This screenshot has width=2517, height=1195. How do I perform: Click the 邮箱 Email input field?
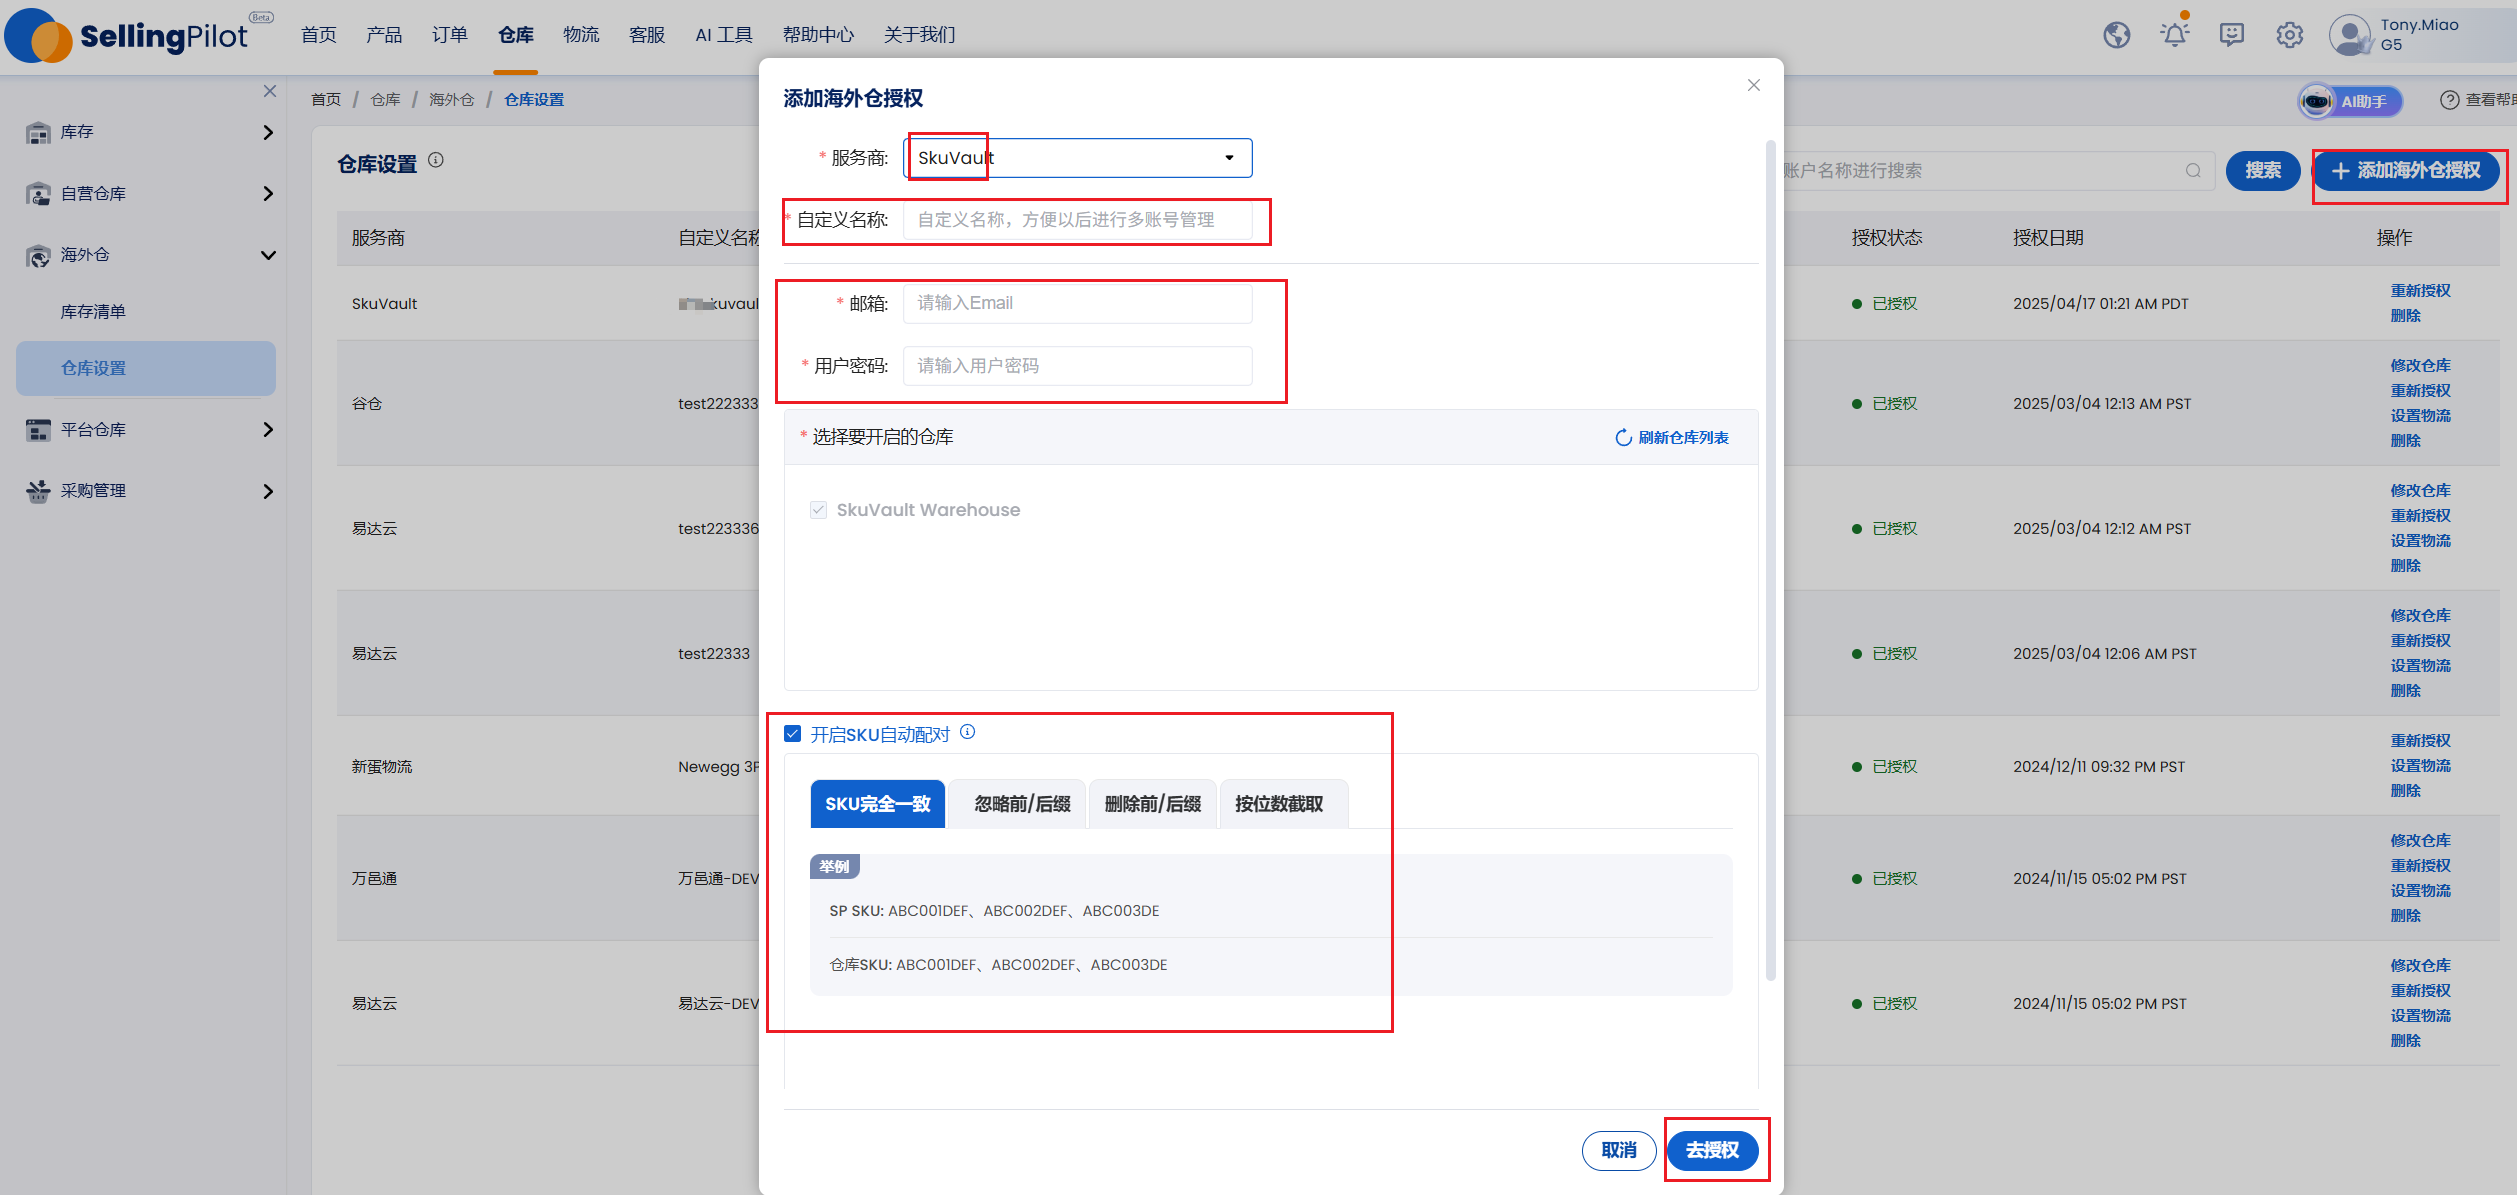pyautogui.click(x=1077, y=303)
